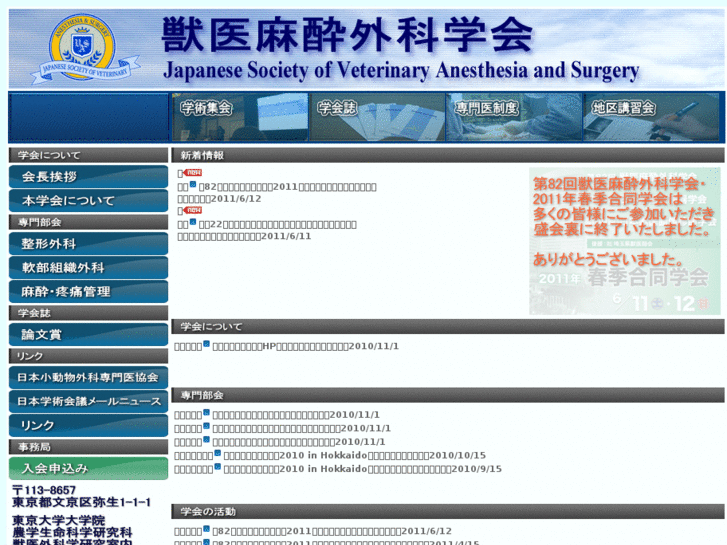
Task: Click the blue icon by the HP 2010/11/1 entry
Action: coord(206,344)
